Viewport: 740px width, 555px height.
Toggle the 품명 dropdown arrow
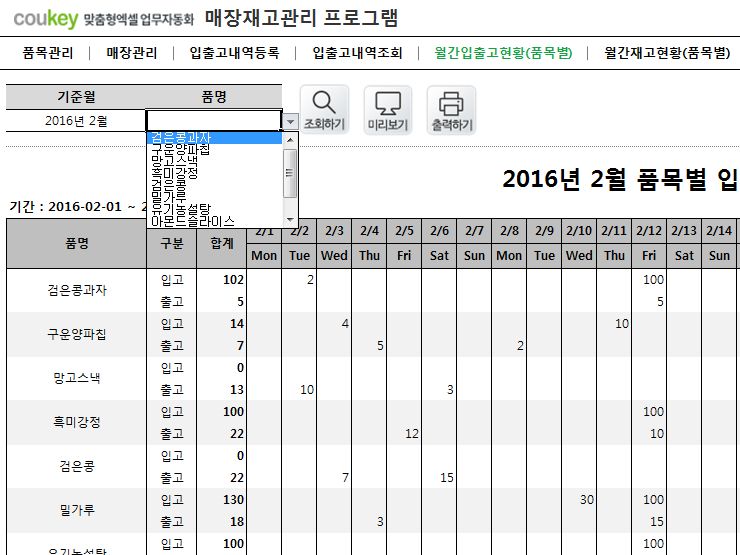point(290,122)
